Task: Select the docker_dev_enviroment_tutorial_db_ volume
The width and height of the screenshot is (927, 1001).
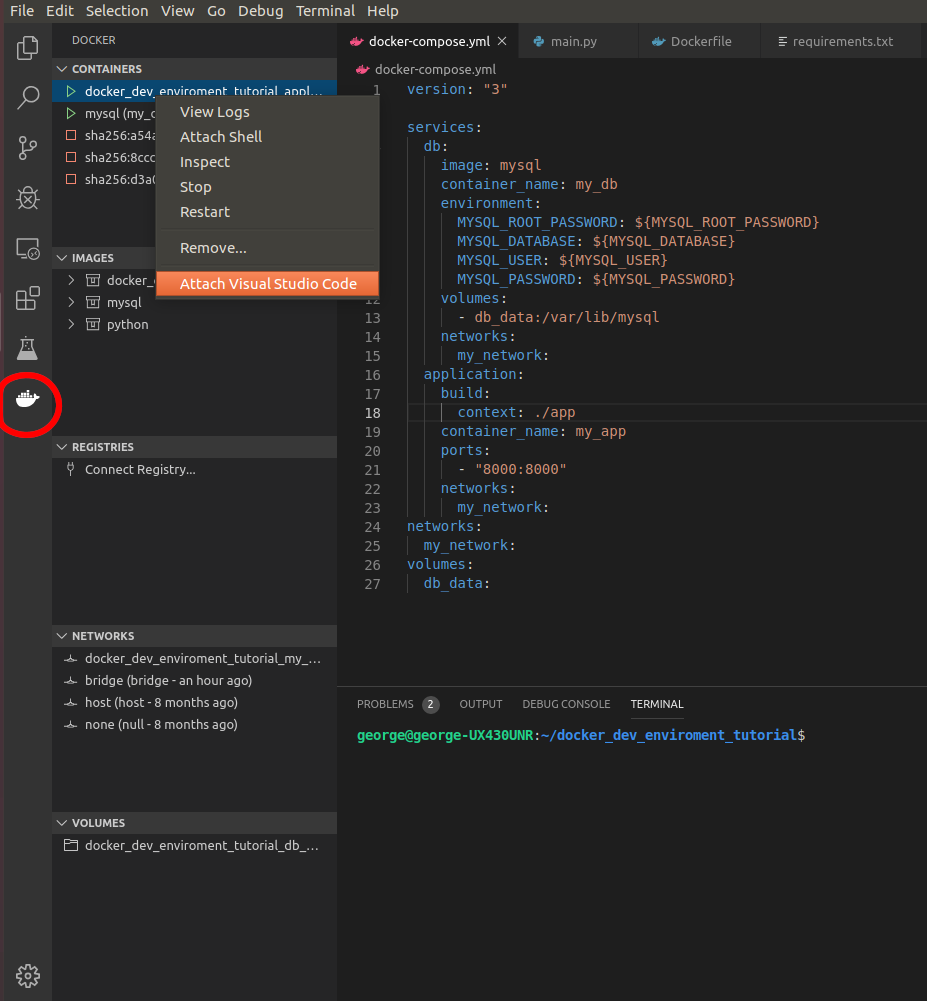Action: 195,845
